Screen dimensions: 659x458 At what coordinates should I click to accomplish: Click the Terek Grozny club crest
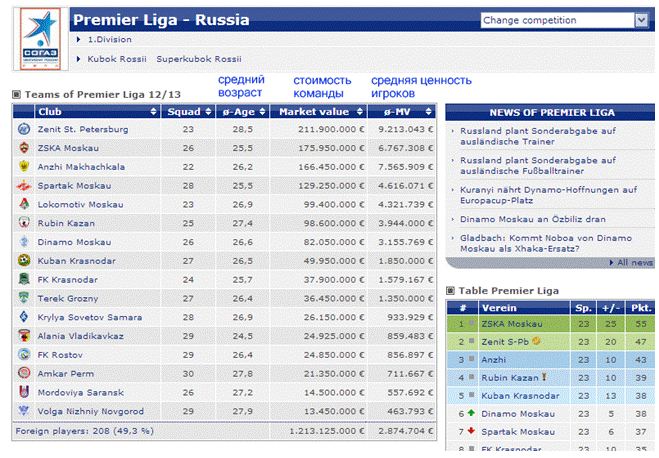pyautogui.click(x=24, y=298)
